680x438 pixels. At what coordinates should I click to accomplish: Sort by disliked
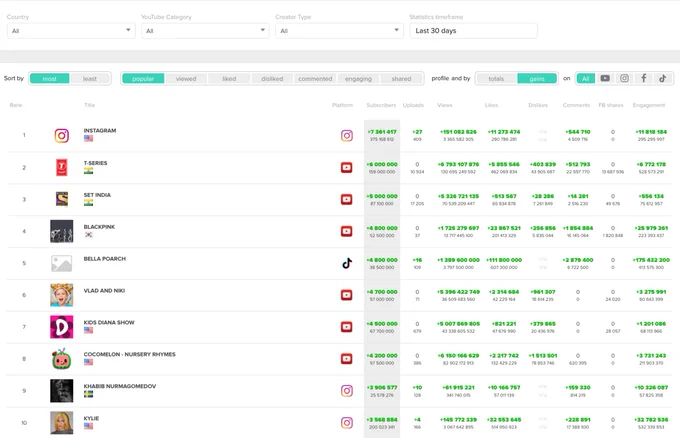pyautogui.click(x=272, y=78)
